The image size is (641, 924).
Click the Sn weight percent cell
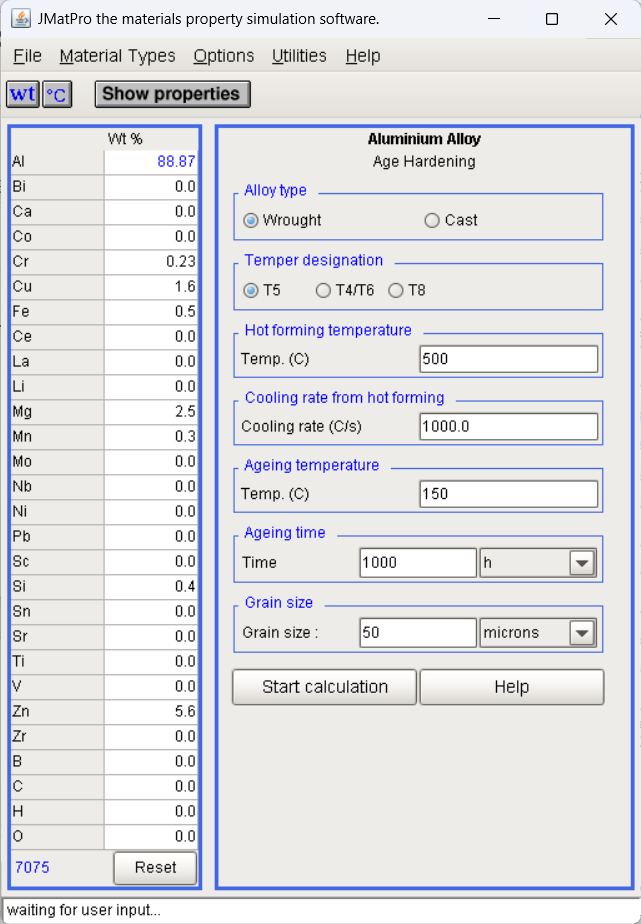[x=151, y=612]
